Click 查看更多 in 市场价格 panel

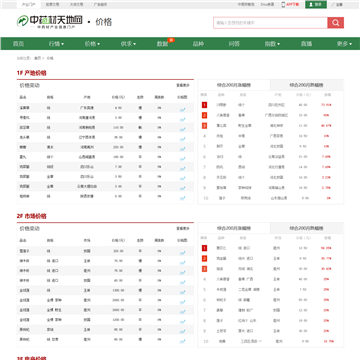click(x=183, y=229)
